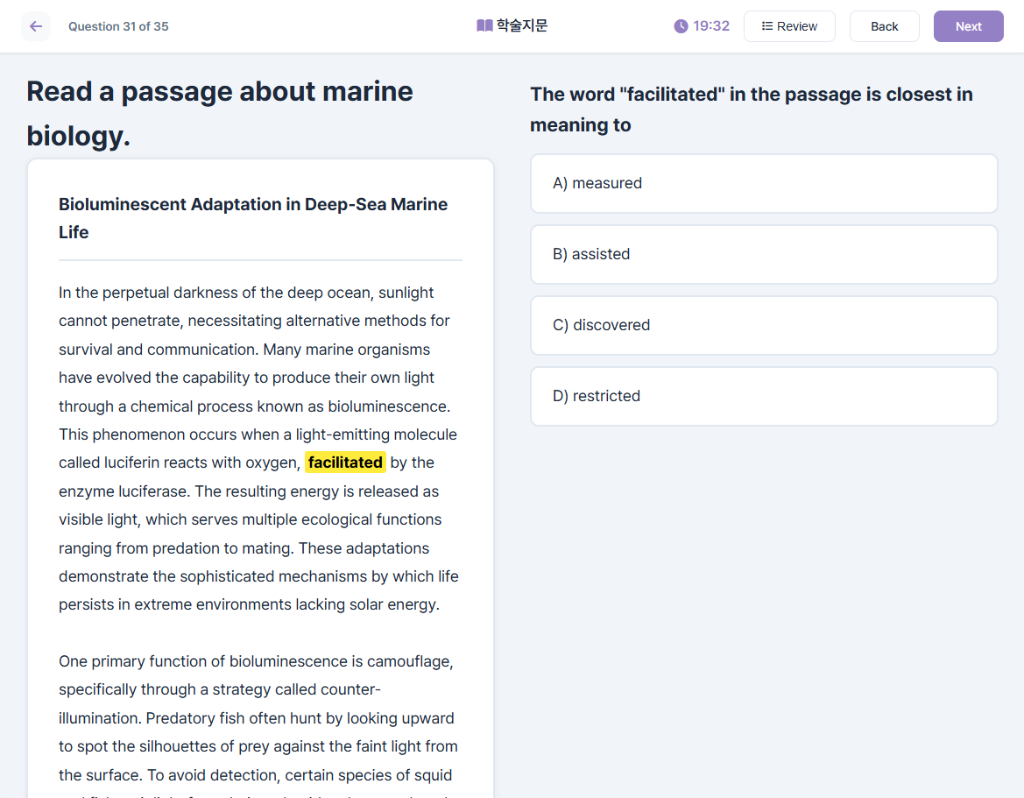The height and width of the screenshot is (798, 1024).
Task: Open the Review question list
Action: 789,27
